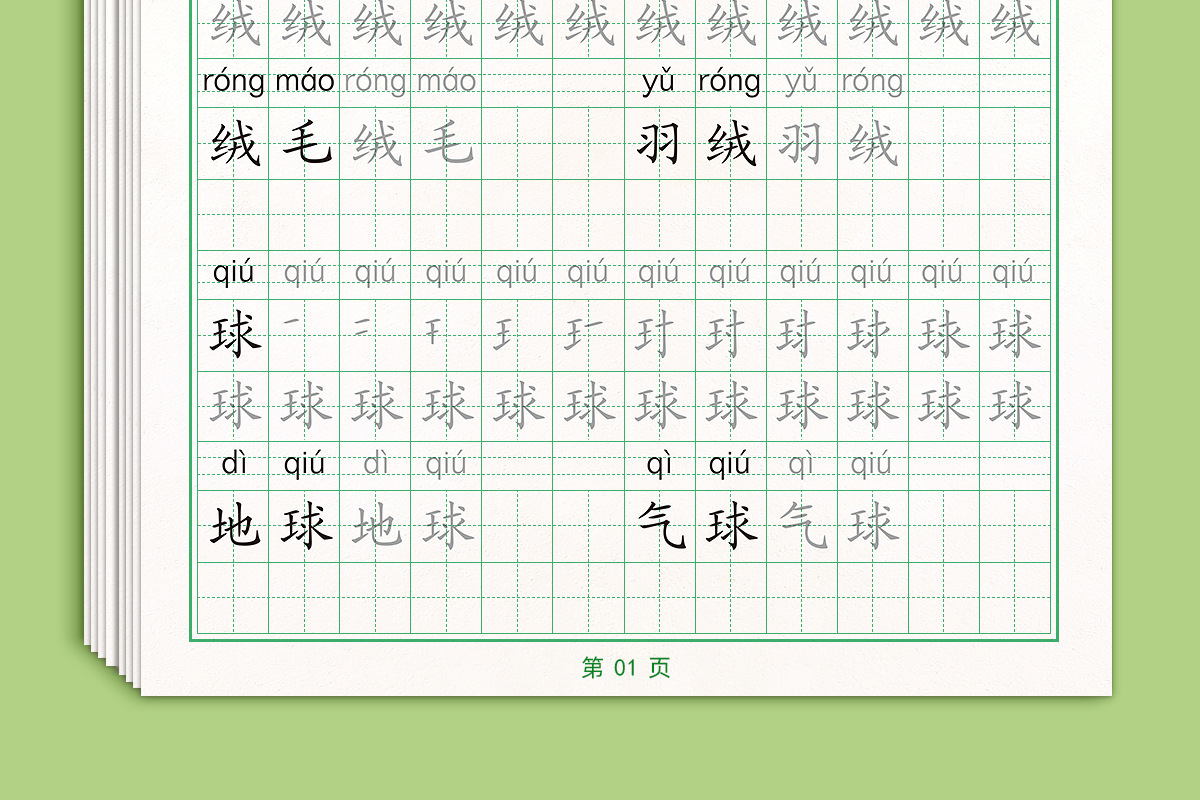Select black "qiú" beside black "qì"
The width and height of the screenshot is (1200, 800).
point(729,465)
